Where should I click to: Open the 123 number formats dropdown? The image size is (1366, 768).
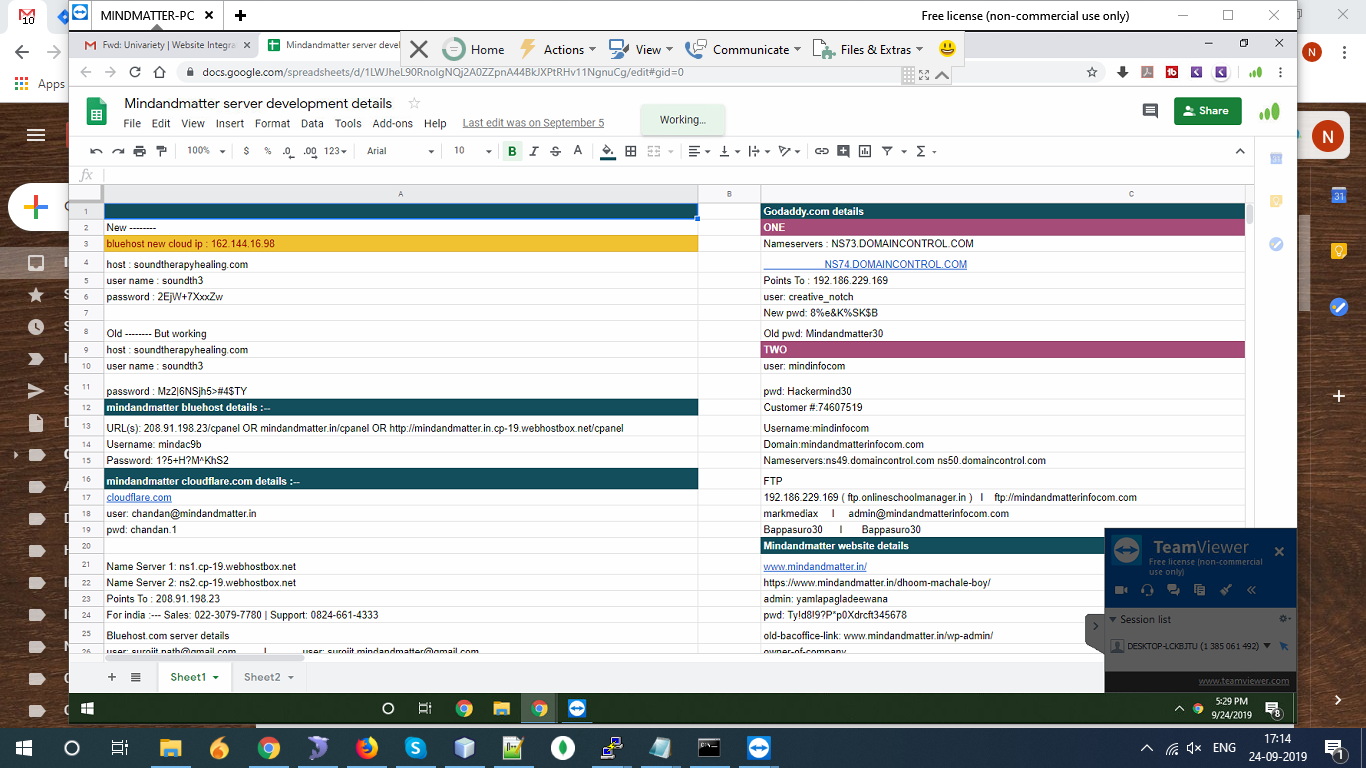pyautogui.click(x=336, y=151)
